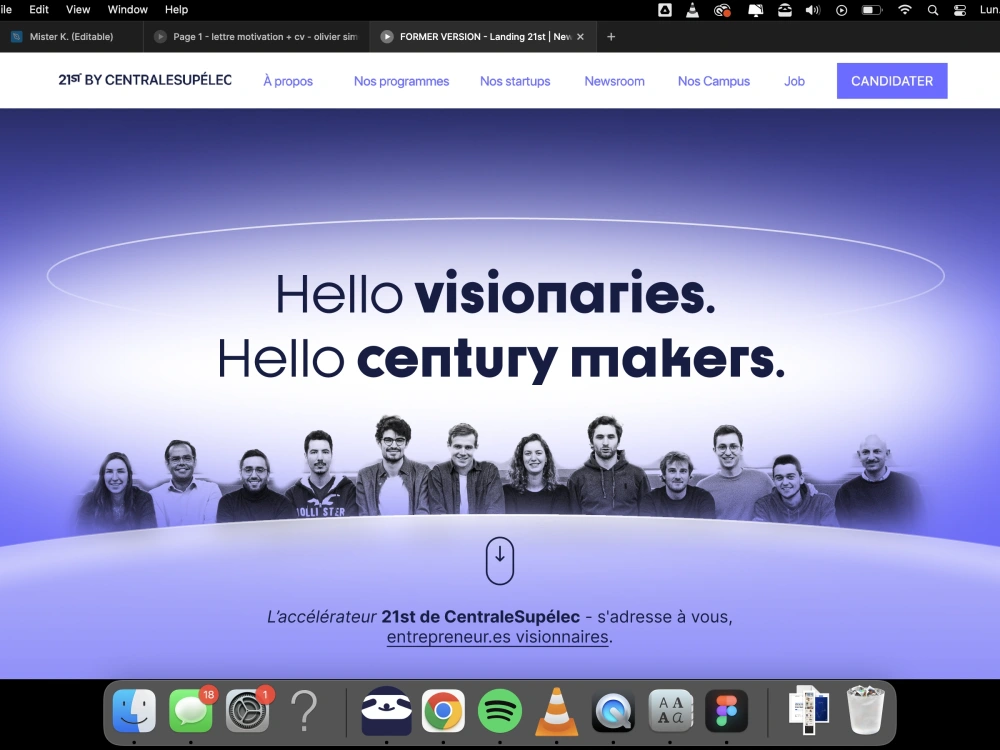
Task: Open Control Center toggles icon
Action: point(960,10)
